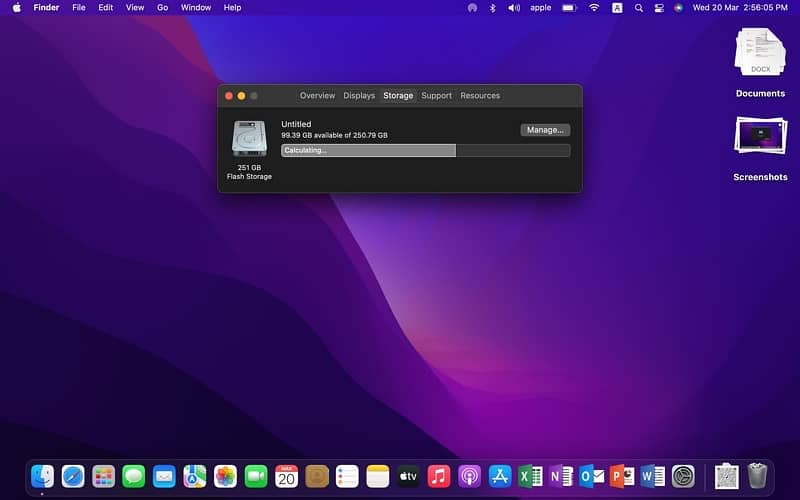Switch to the Displays tab
Viewport: 800px width, 500px height.
[x=359, y=96]
